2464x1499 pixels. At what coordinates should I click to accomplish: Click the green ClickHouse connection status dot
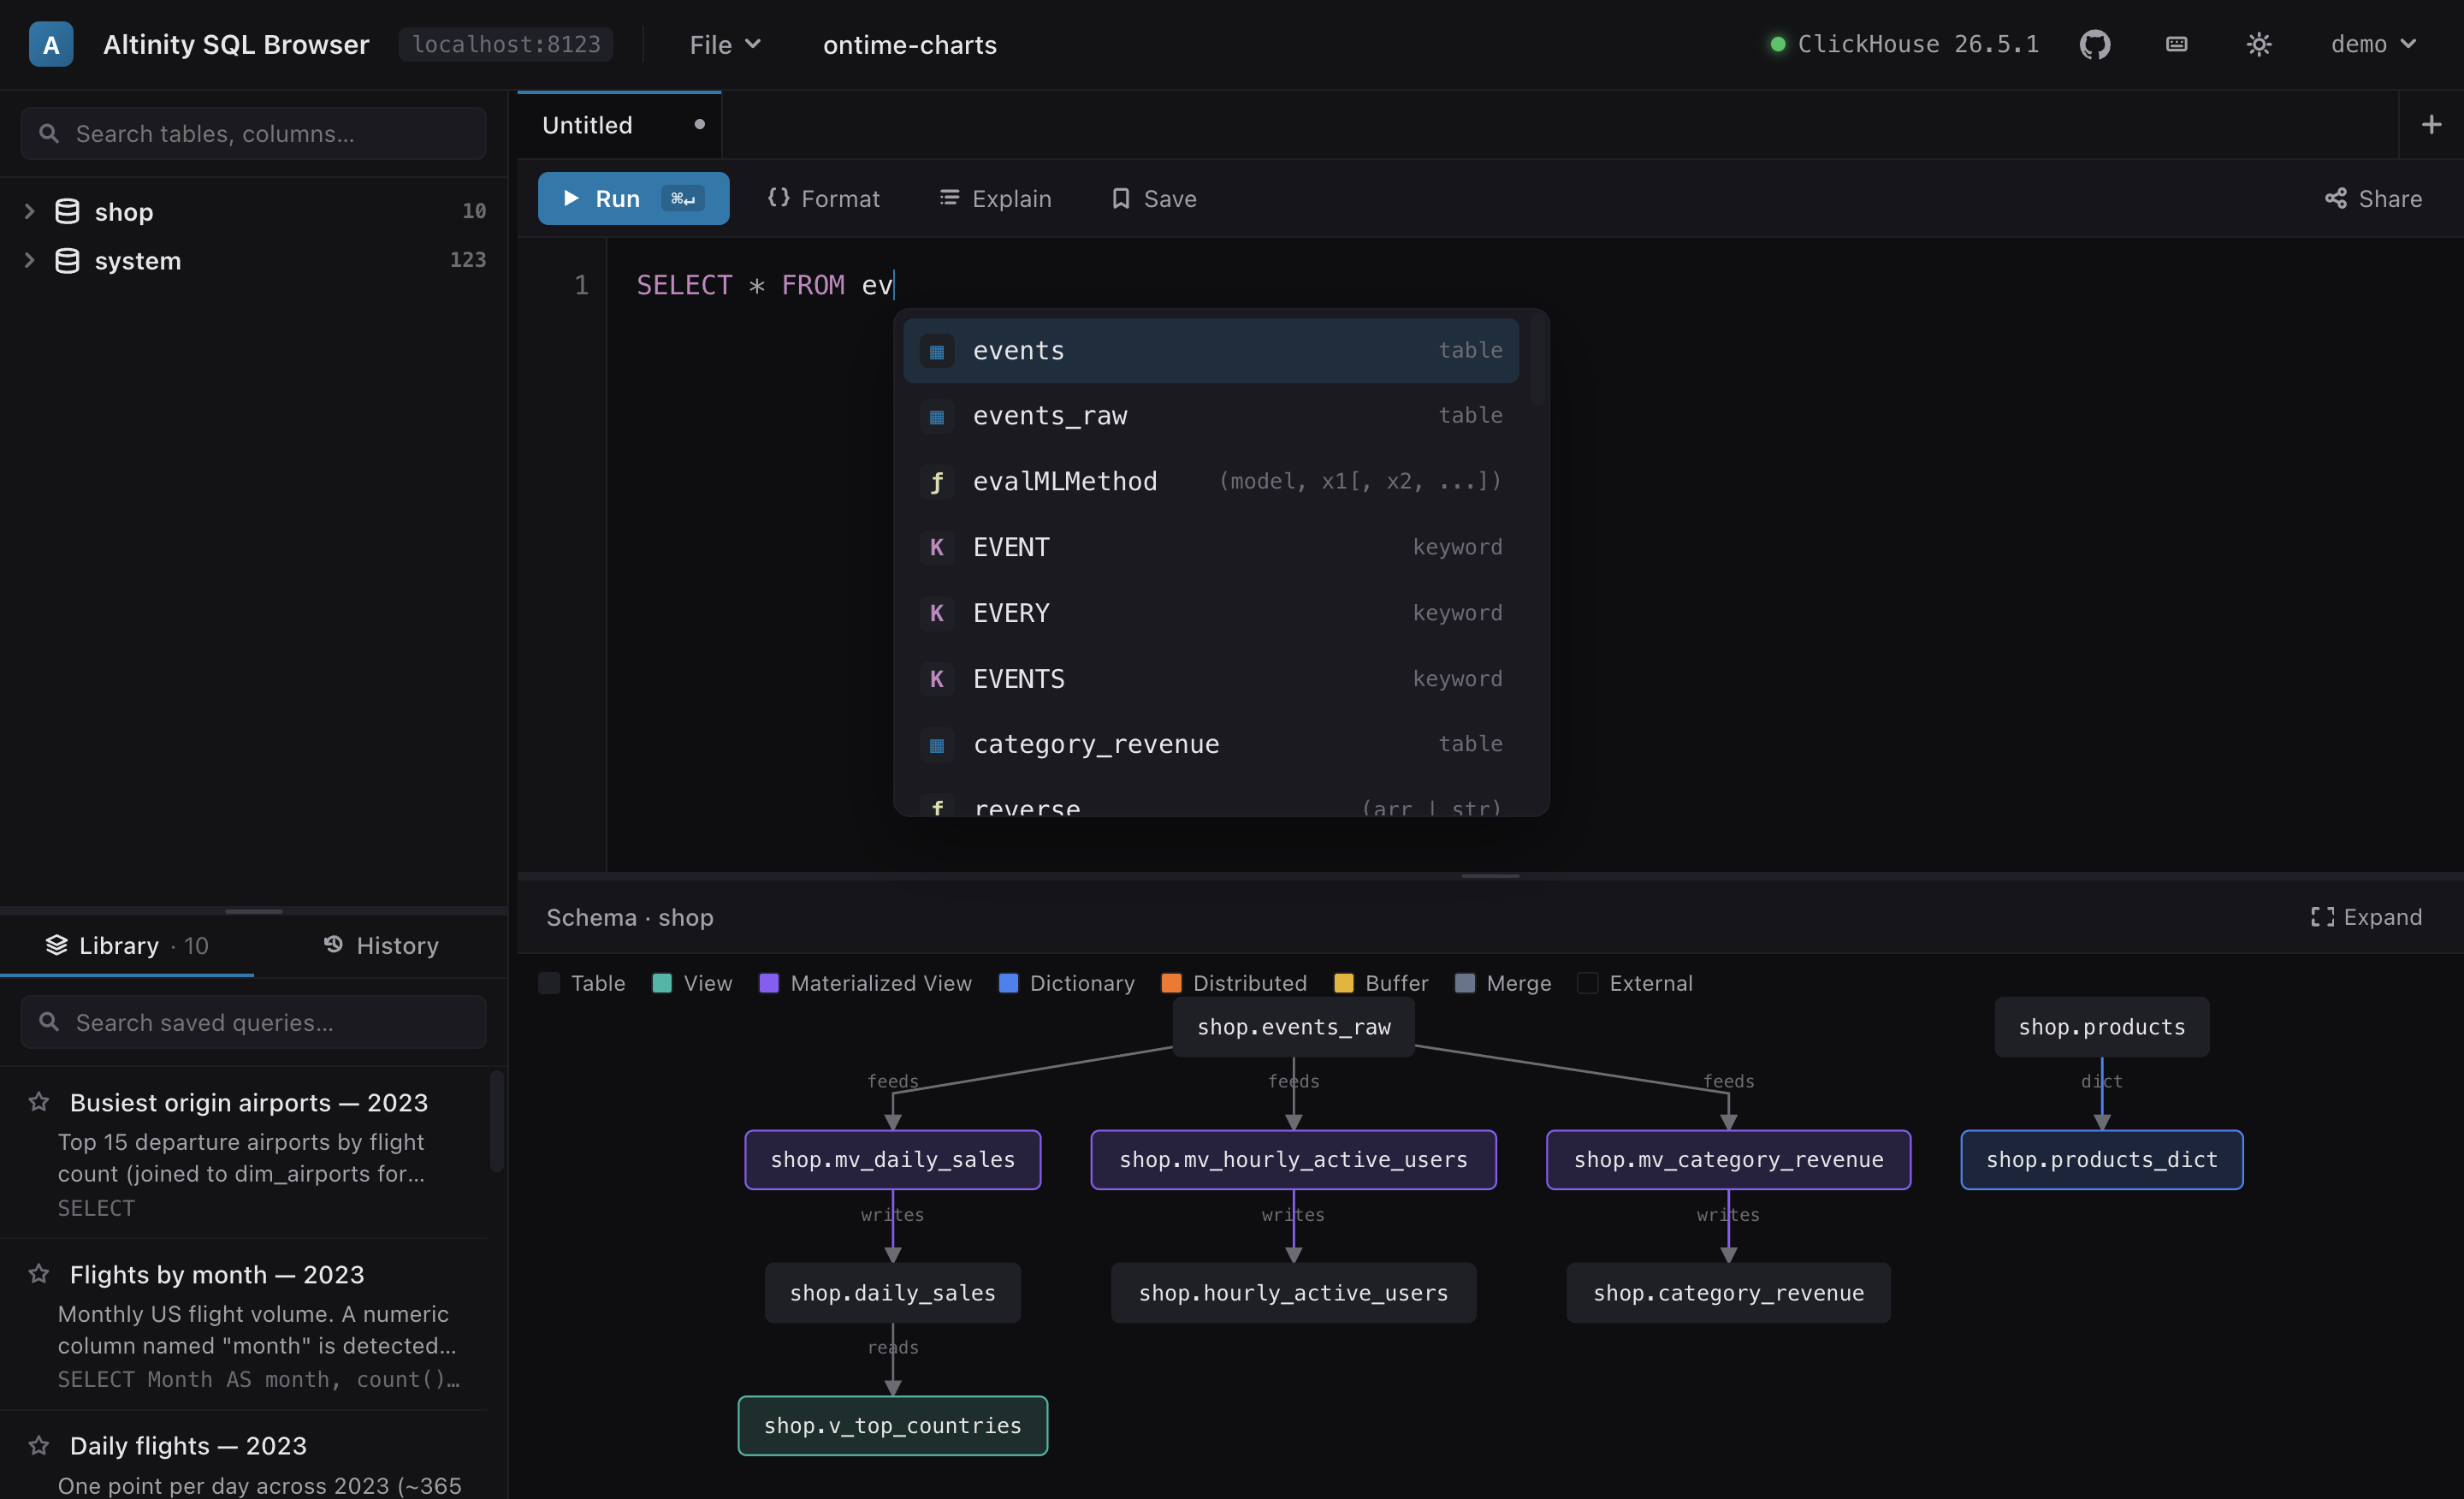[1777, 44]
